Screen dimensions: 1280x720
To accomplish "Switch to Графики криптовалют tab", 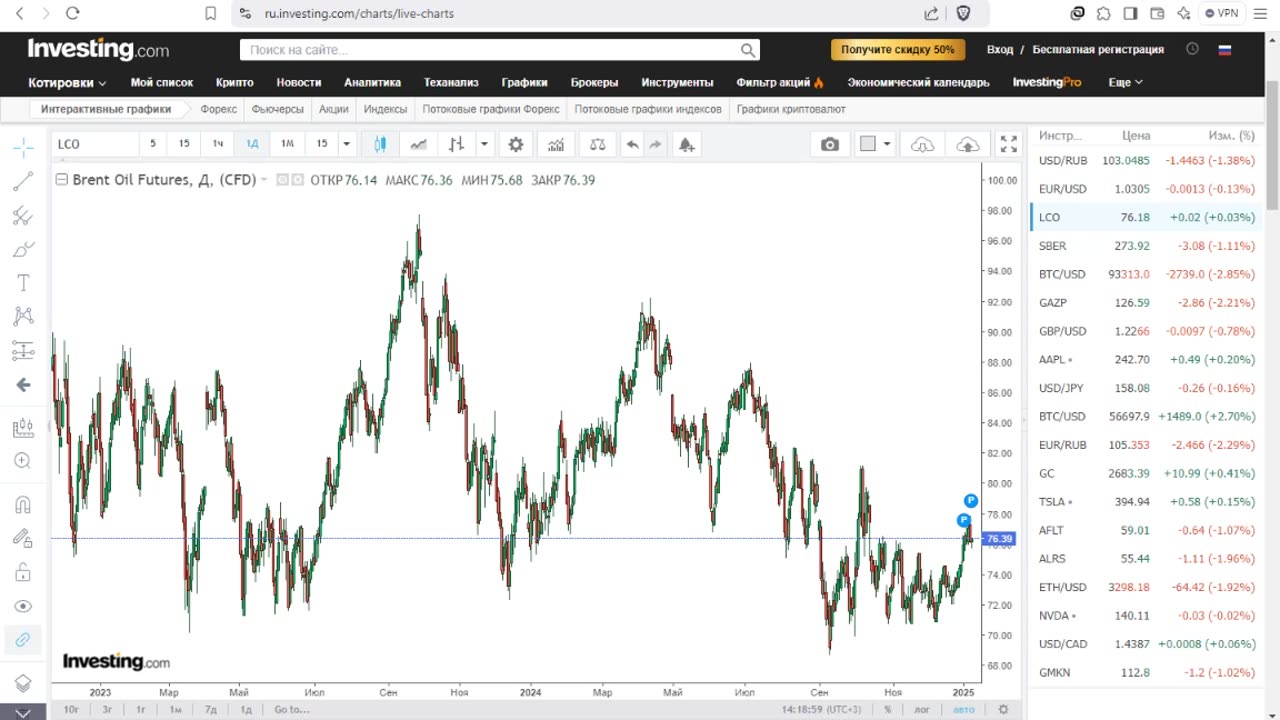I will pos(791,109).
